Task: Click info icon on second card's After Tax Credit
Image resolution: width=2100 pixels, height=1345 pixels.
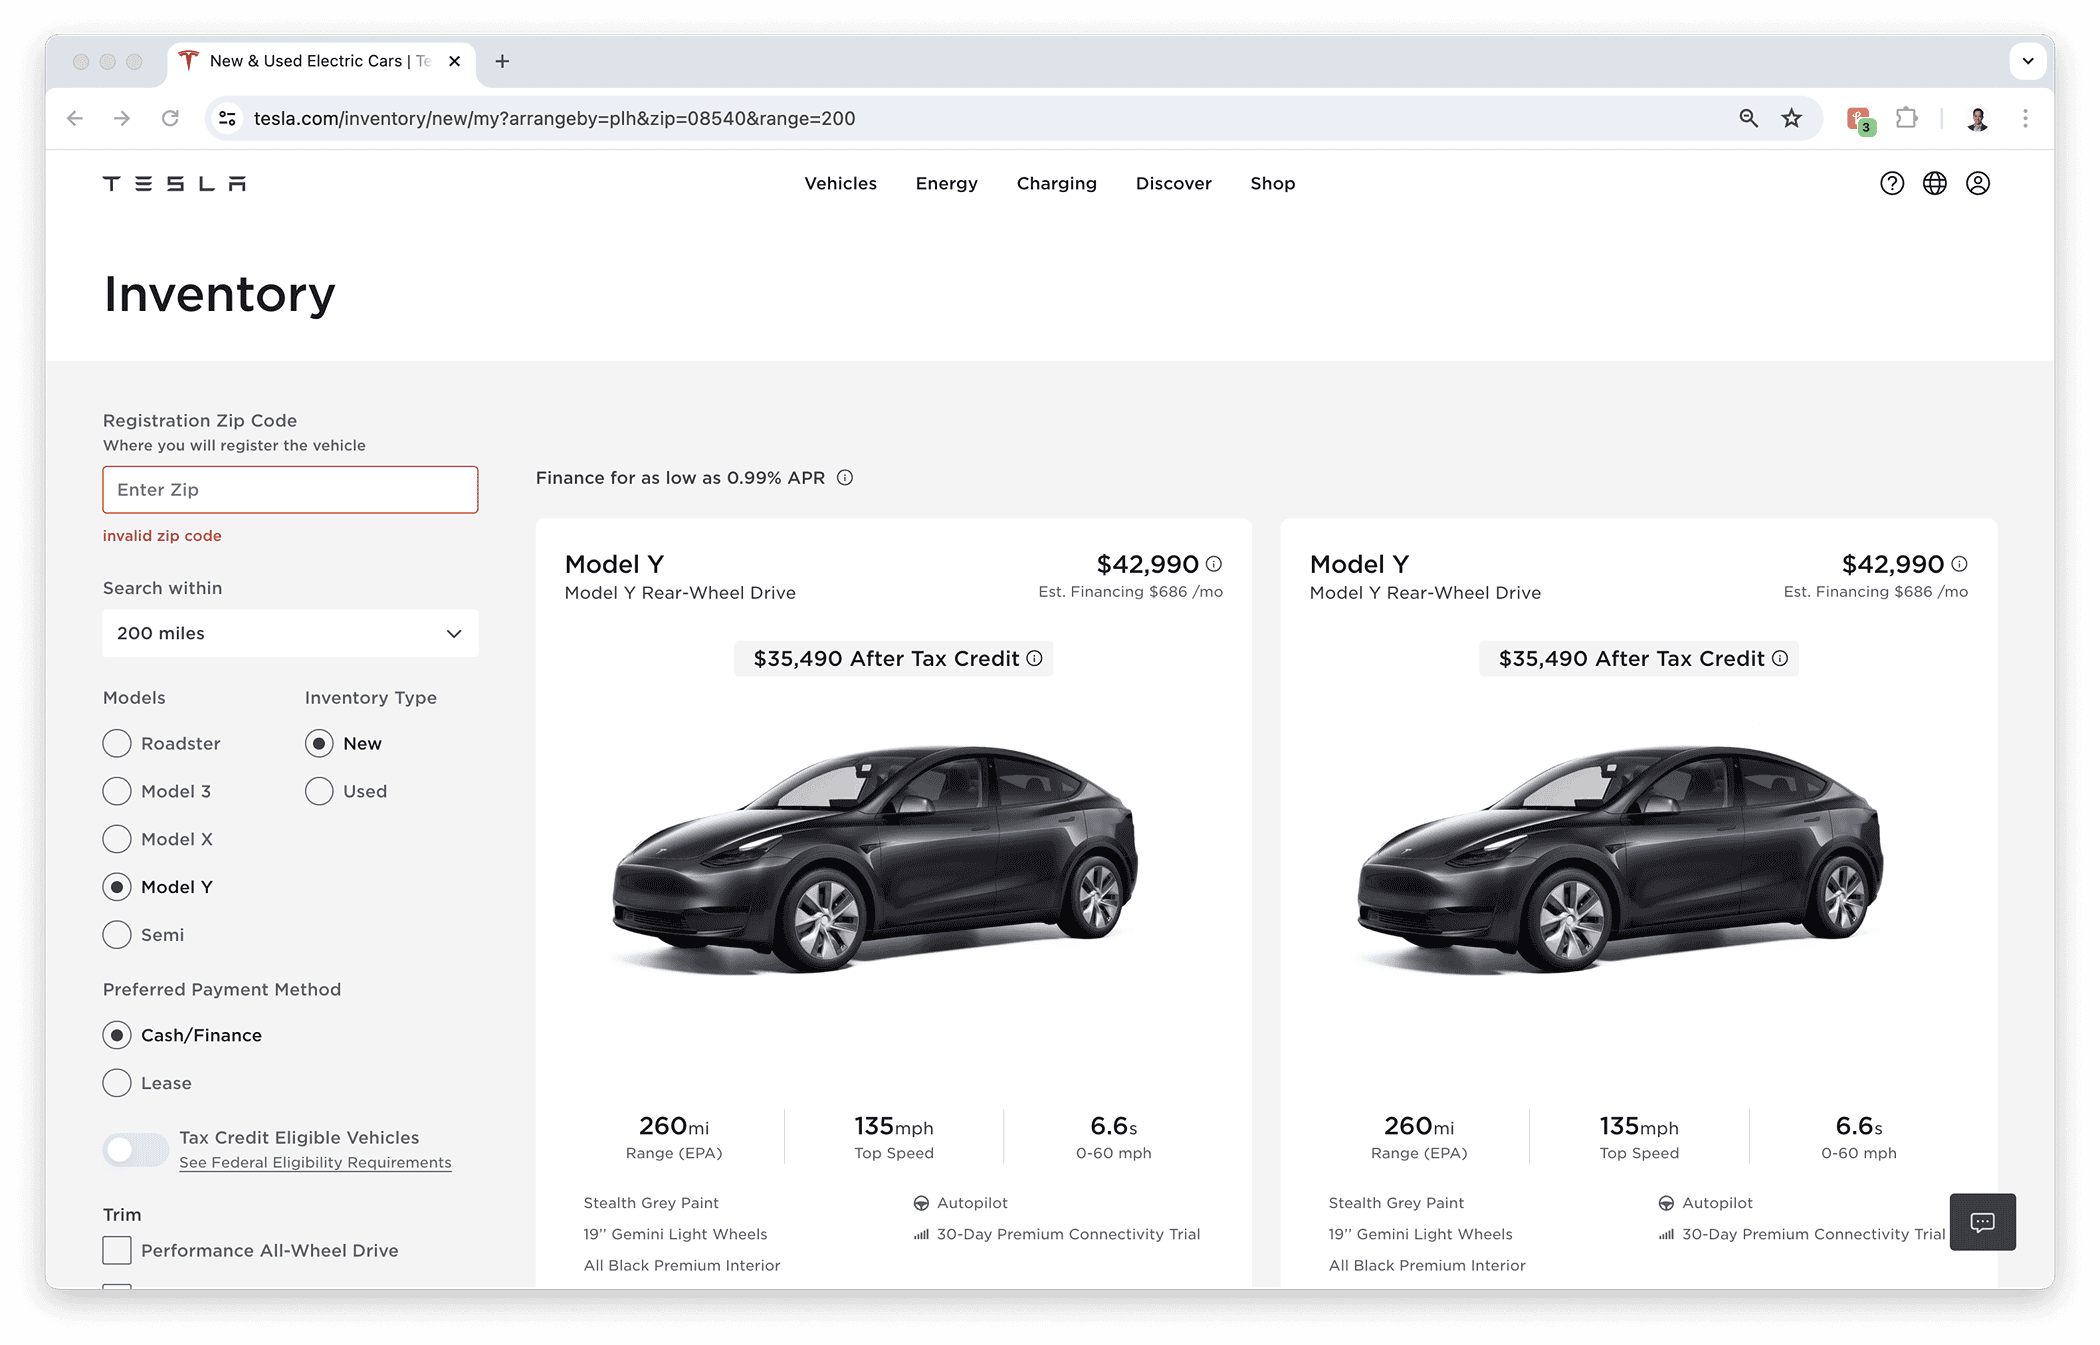Action: 1780,658
